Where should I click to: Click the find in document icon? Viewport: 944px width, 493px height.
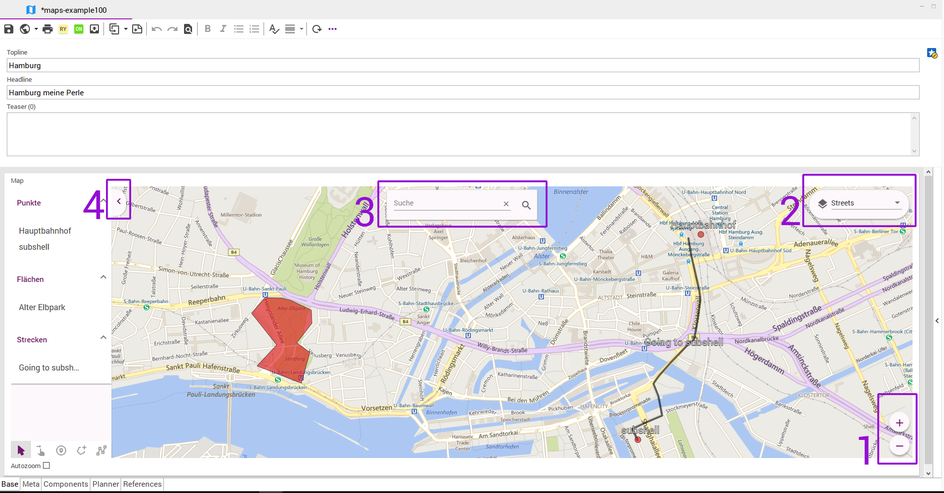point(188,29)
